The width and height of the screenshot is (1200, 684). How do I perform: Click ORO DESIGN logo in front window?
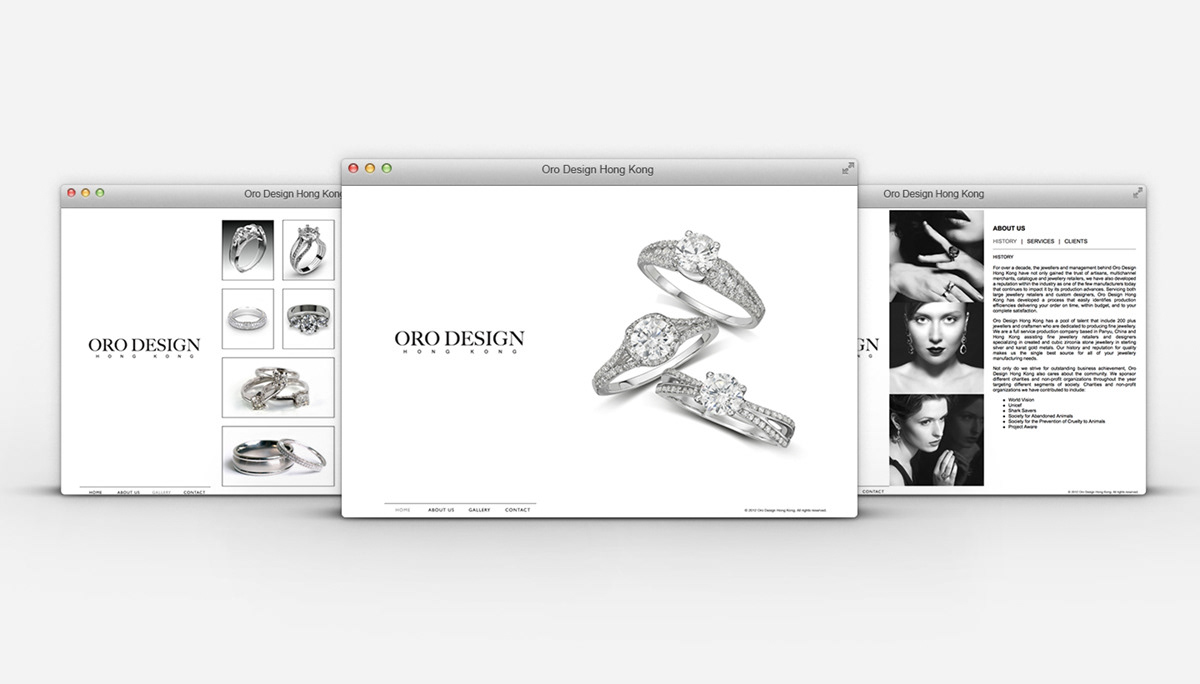click(459, 342)
